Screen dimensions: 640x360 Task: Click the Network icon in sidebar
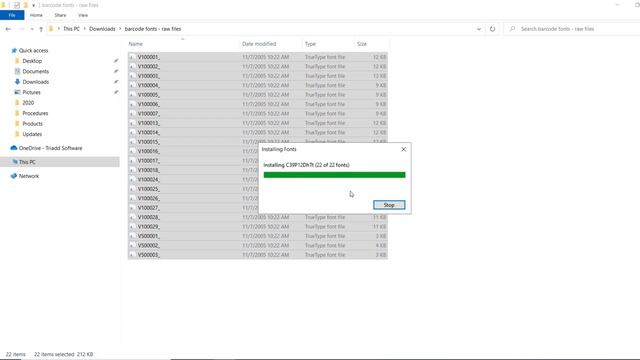14,176
